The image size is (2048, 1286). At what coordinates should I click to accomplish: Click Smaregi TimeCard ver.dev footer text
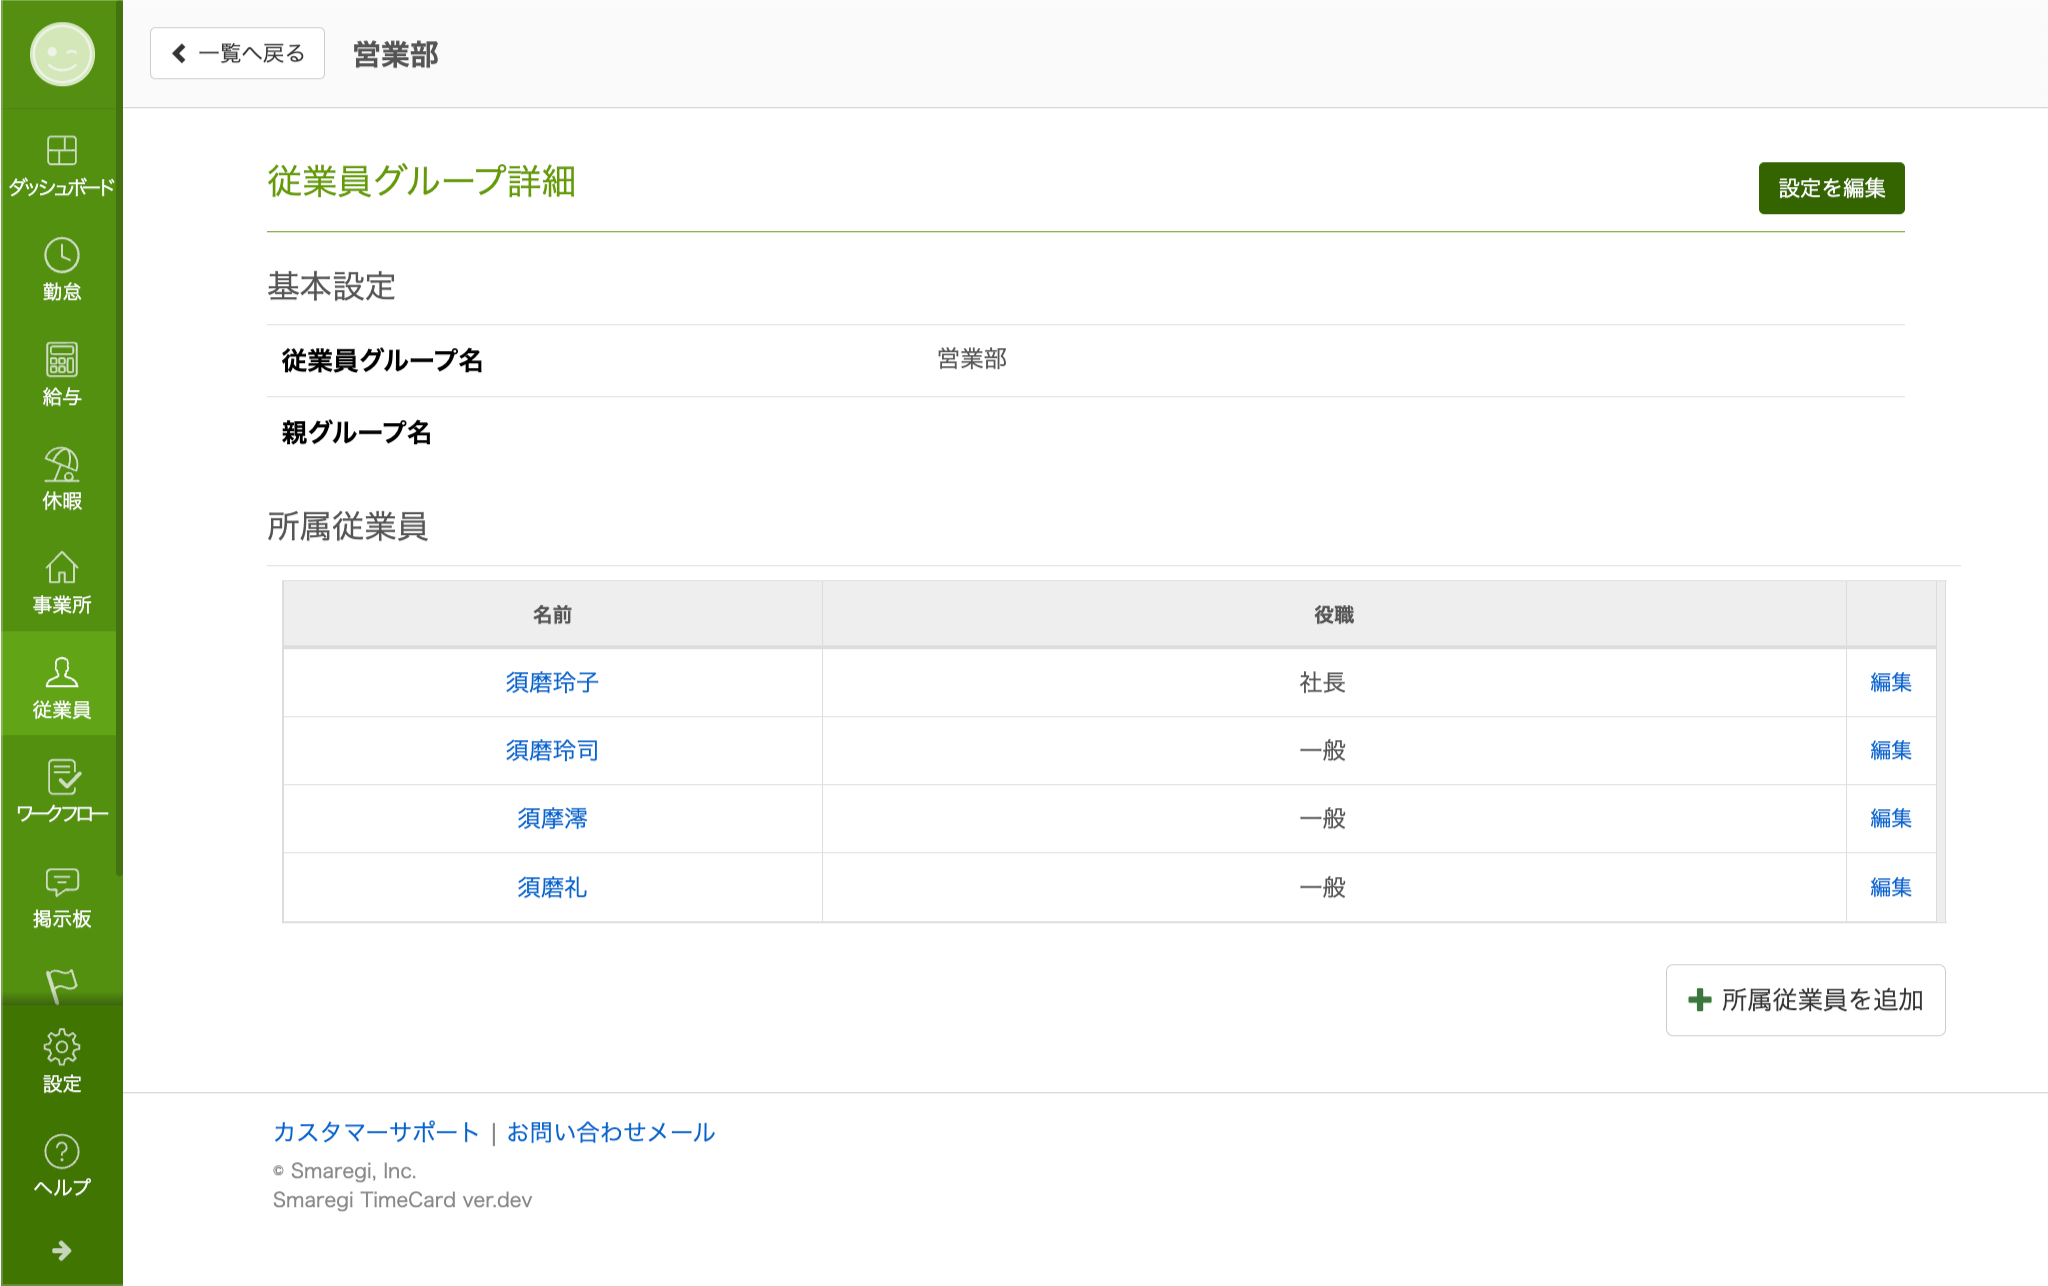pos(402,1199)
